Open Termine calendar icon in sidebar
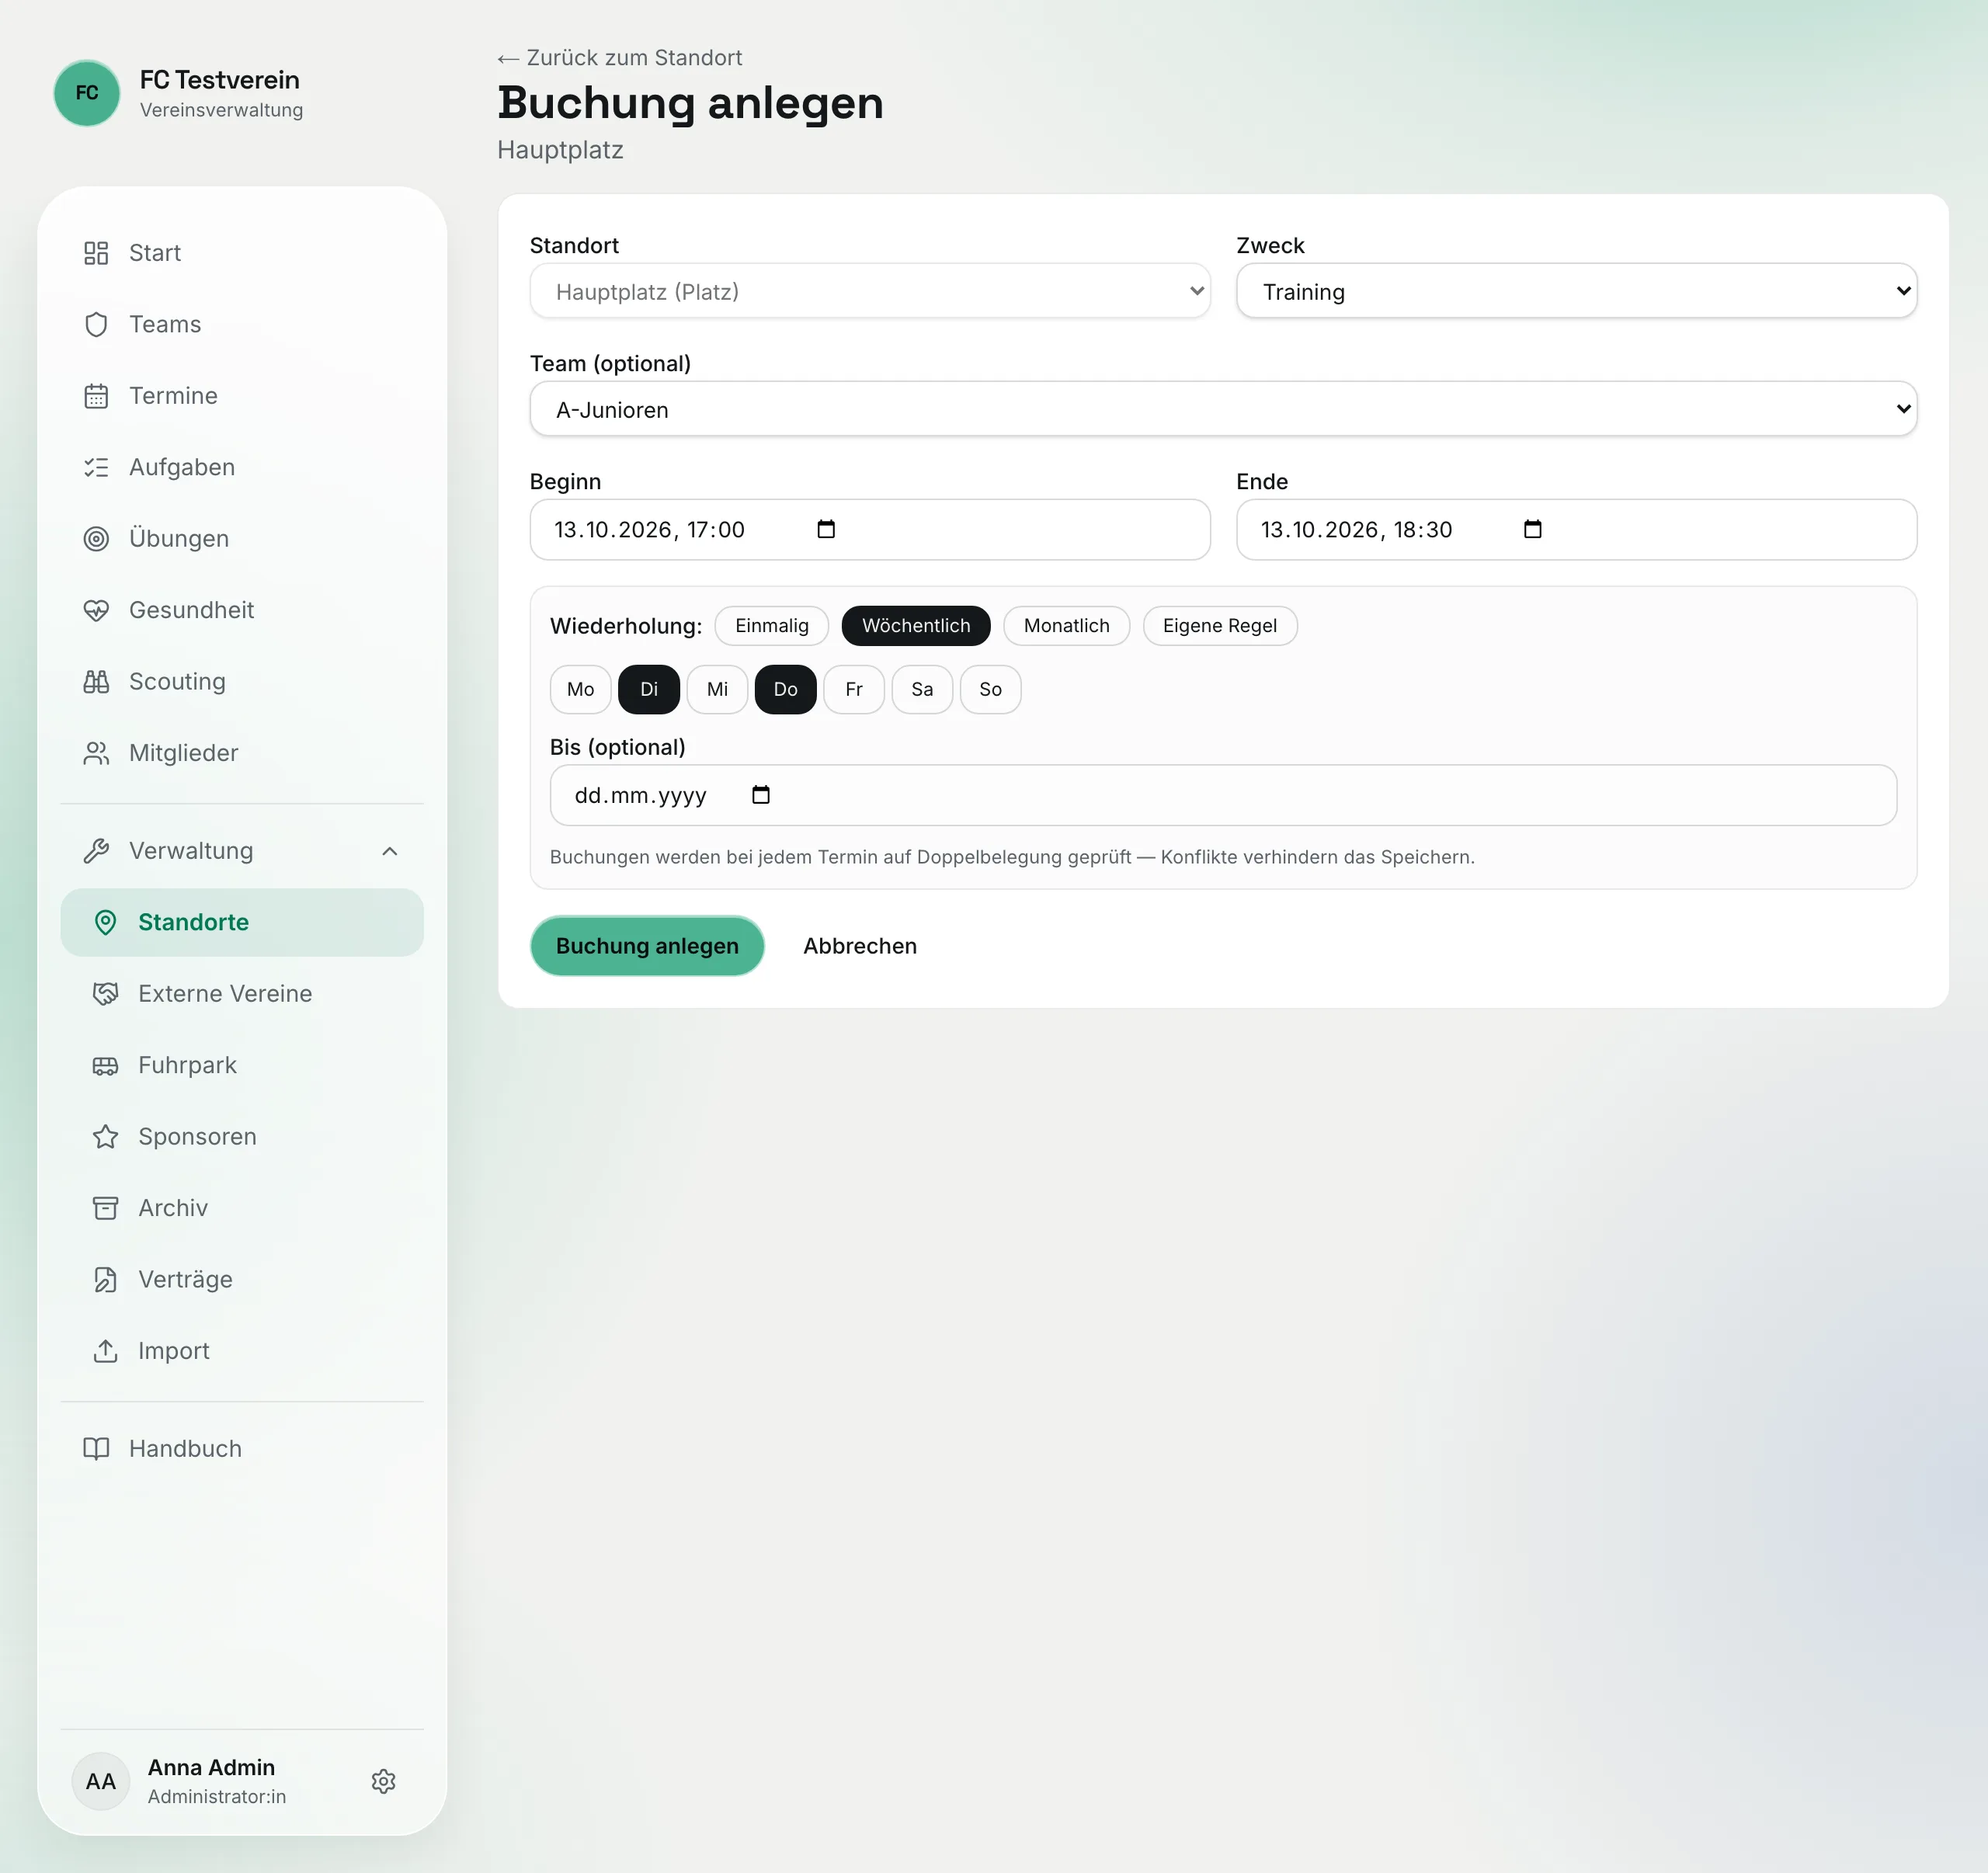This screenshot has width=1988, height=1873. click(x=96, y=396)
